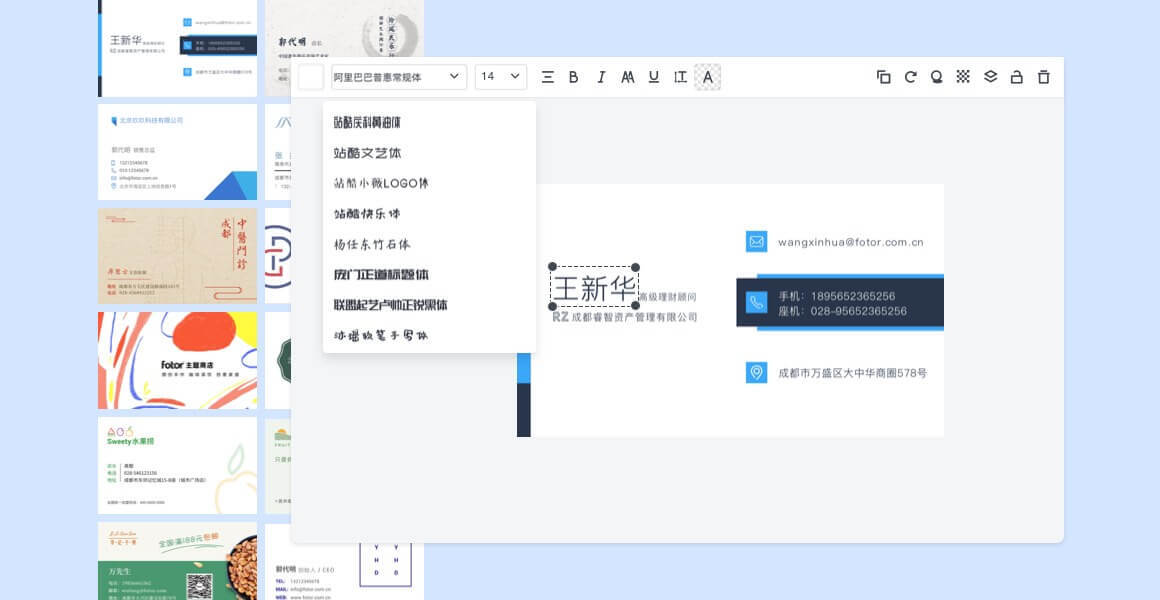
Task: Duplicate the selected text element
Action: [x=883, y=77]
